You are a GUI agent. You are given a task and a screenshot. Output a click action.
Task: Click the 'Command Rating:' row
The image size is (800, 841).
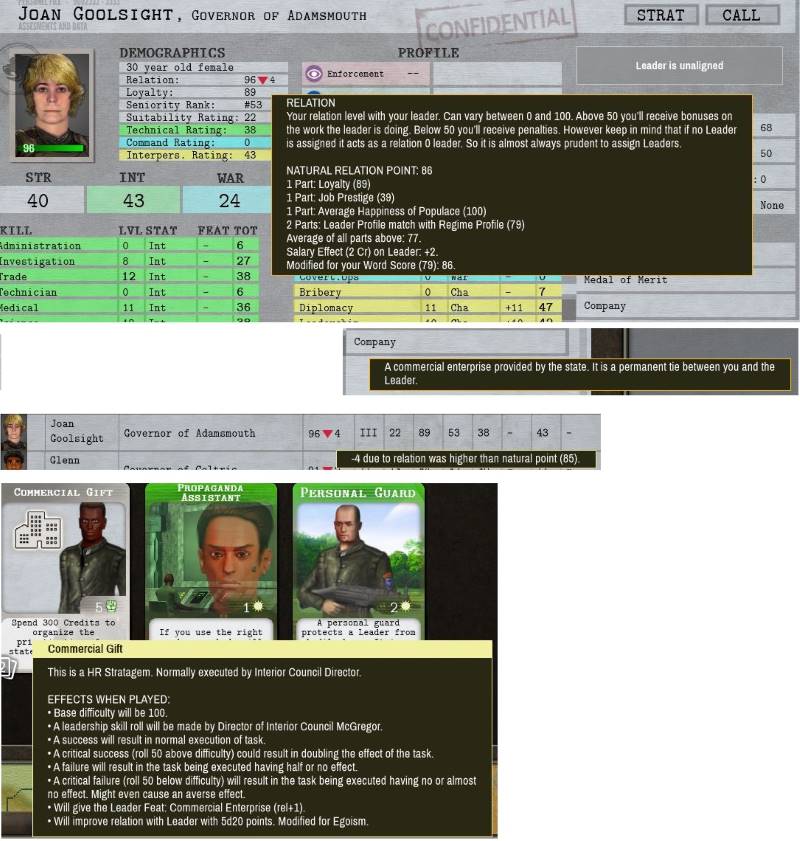pyautogui.click(x=195, y=143)
